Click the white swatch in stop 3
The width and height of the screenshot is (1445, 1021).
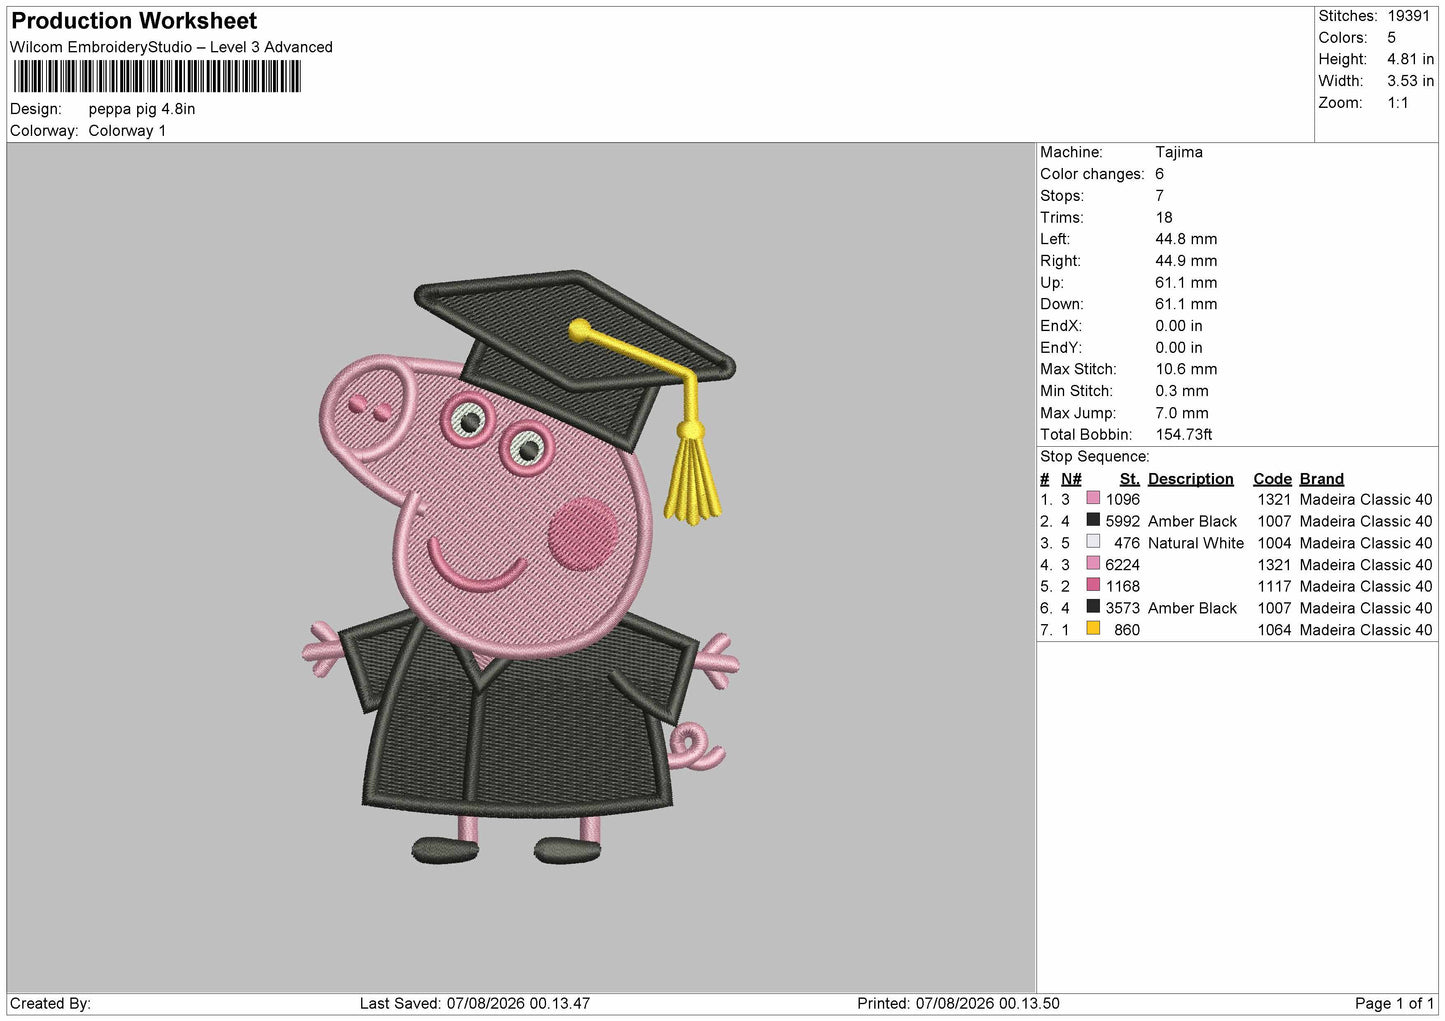pyautogui.click(x=1093, y=542)
